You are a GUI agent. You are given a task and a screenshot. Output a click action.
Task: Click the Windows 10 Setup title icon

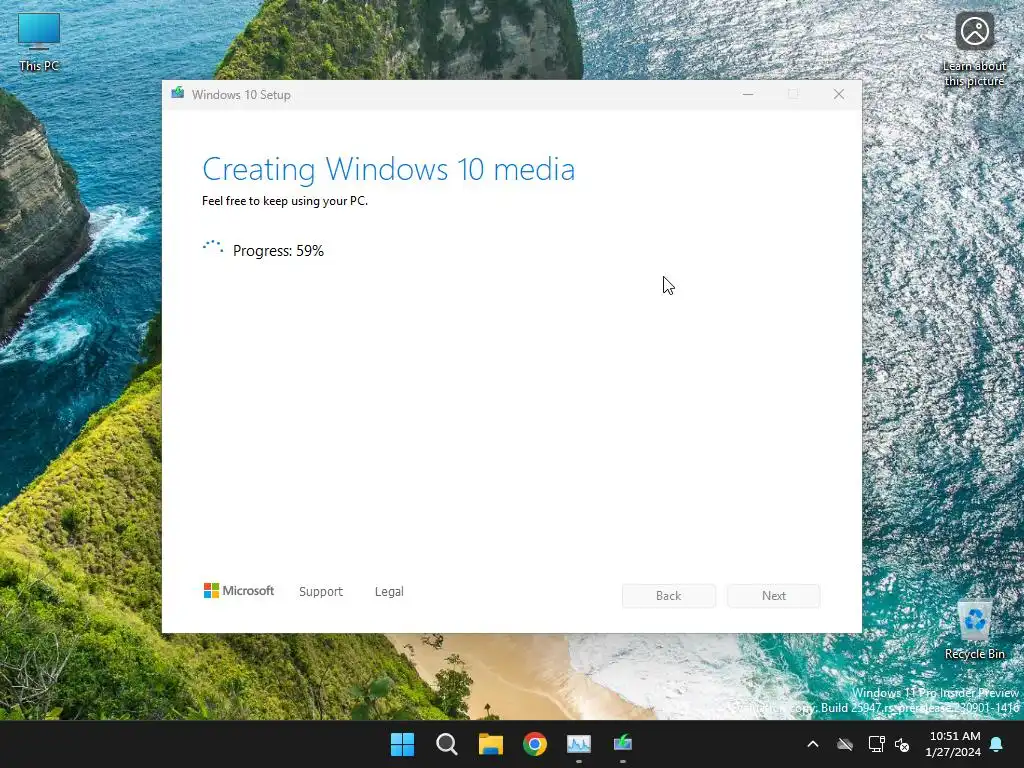coord(178,94)
